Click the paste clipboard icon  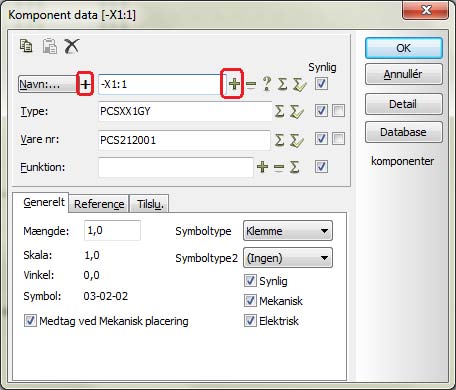pos(50,46)
